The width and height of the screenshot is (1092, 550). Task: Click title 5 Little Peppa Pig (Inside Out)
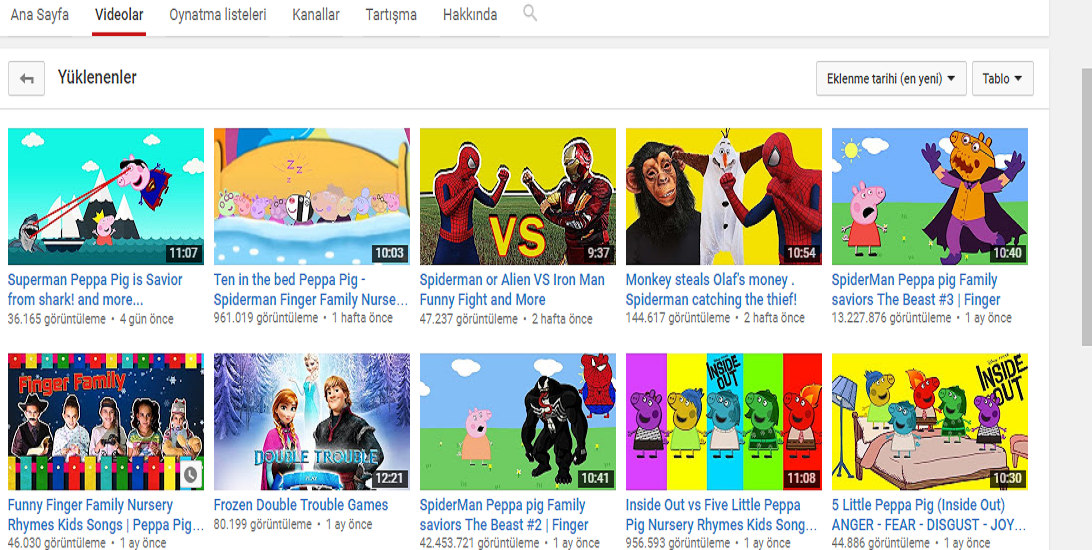tap(929, 515)
